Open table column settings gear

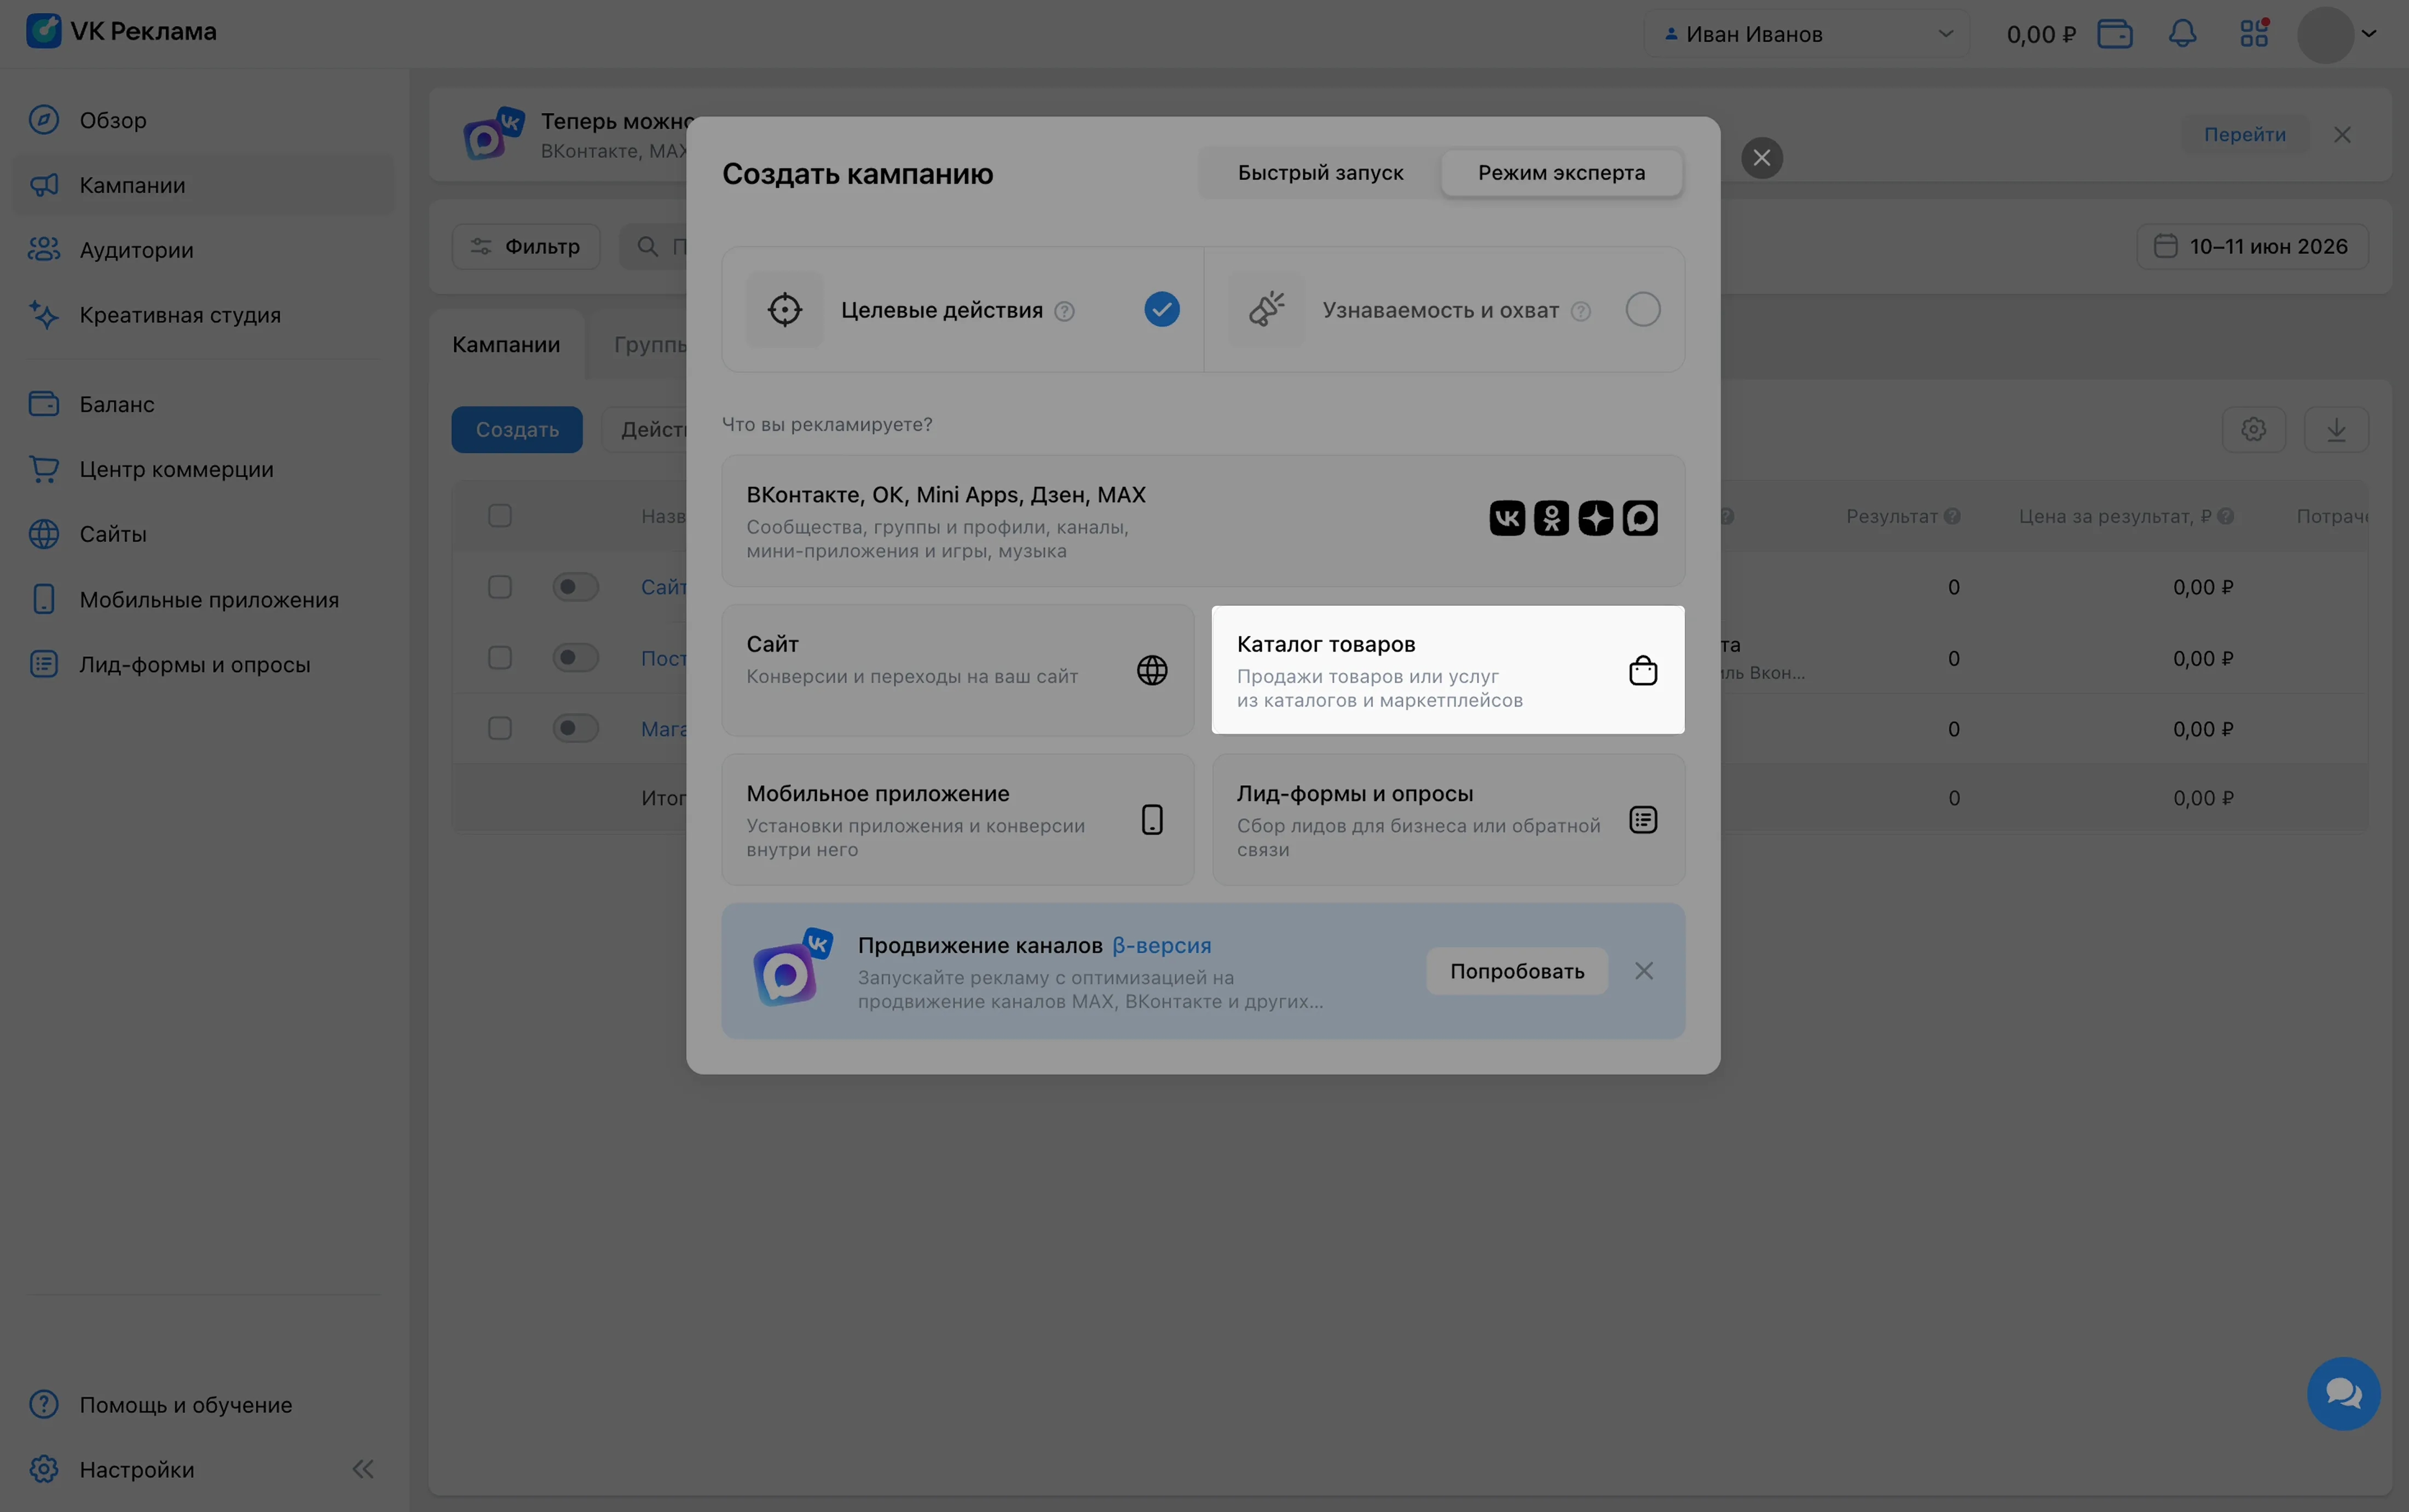click(2253, 430)
